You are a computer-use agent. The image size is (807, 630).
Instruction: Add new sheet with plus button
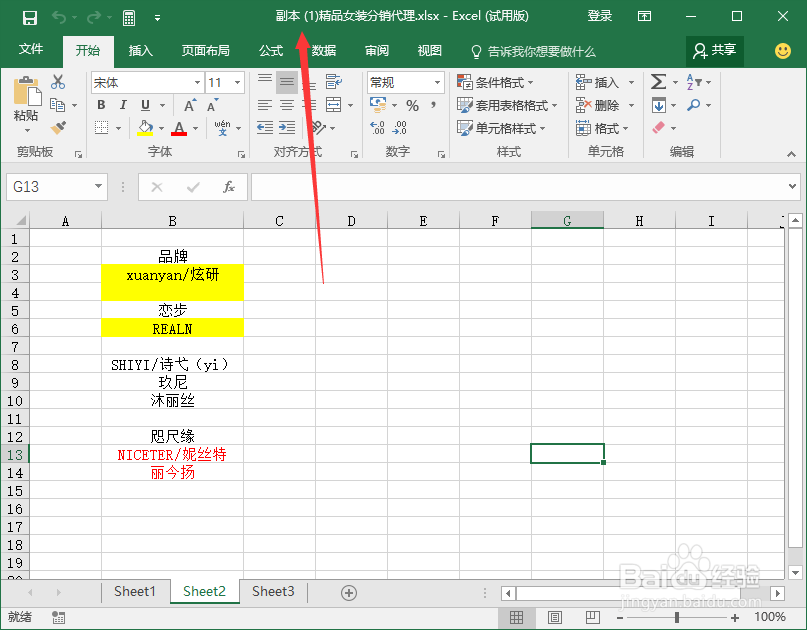point(349,593)
